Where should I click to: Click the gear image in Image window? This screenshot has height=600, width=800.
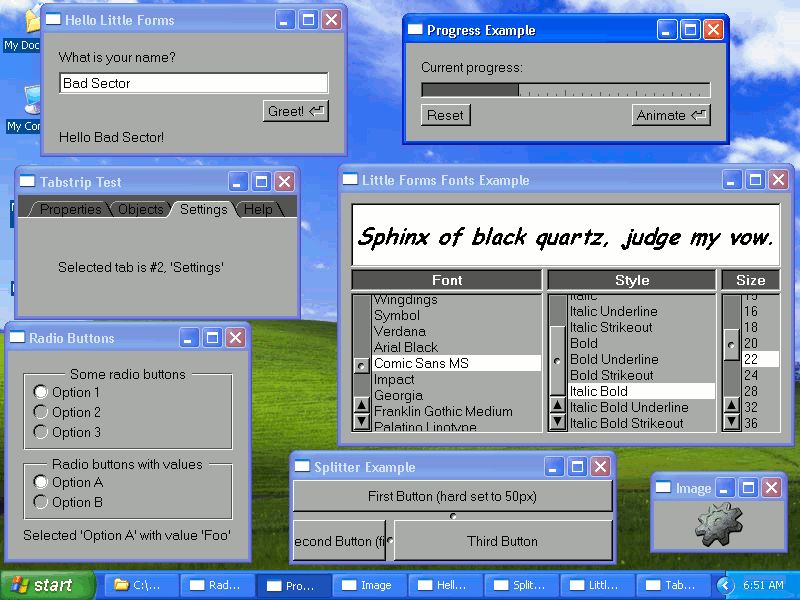point(719,525)
